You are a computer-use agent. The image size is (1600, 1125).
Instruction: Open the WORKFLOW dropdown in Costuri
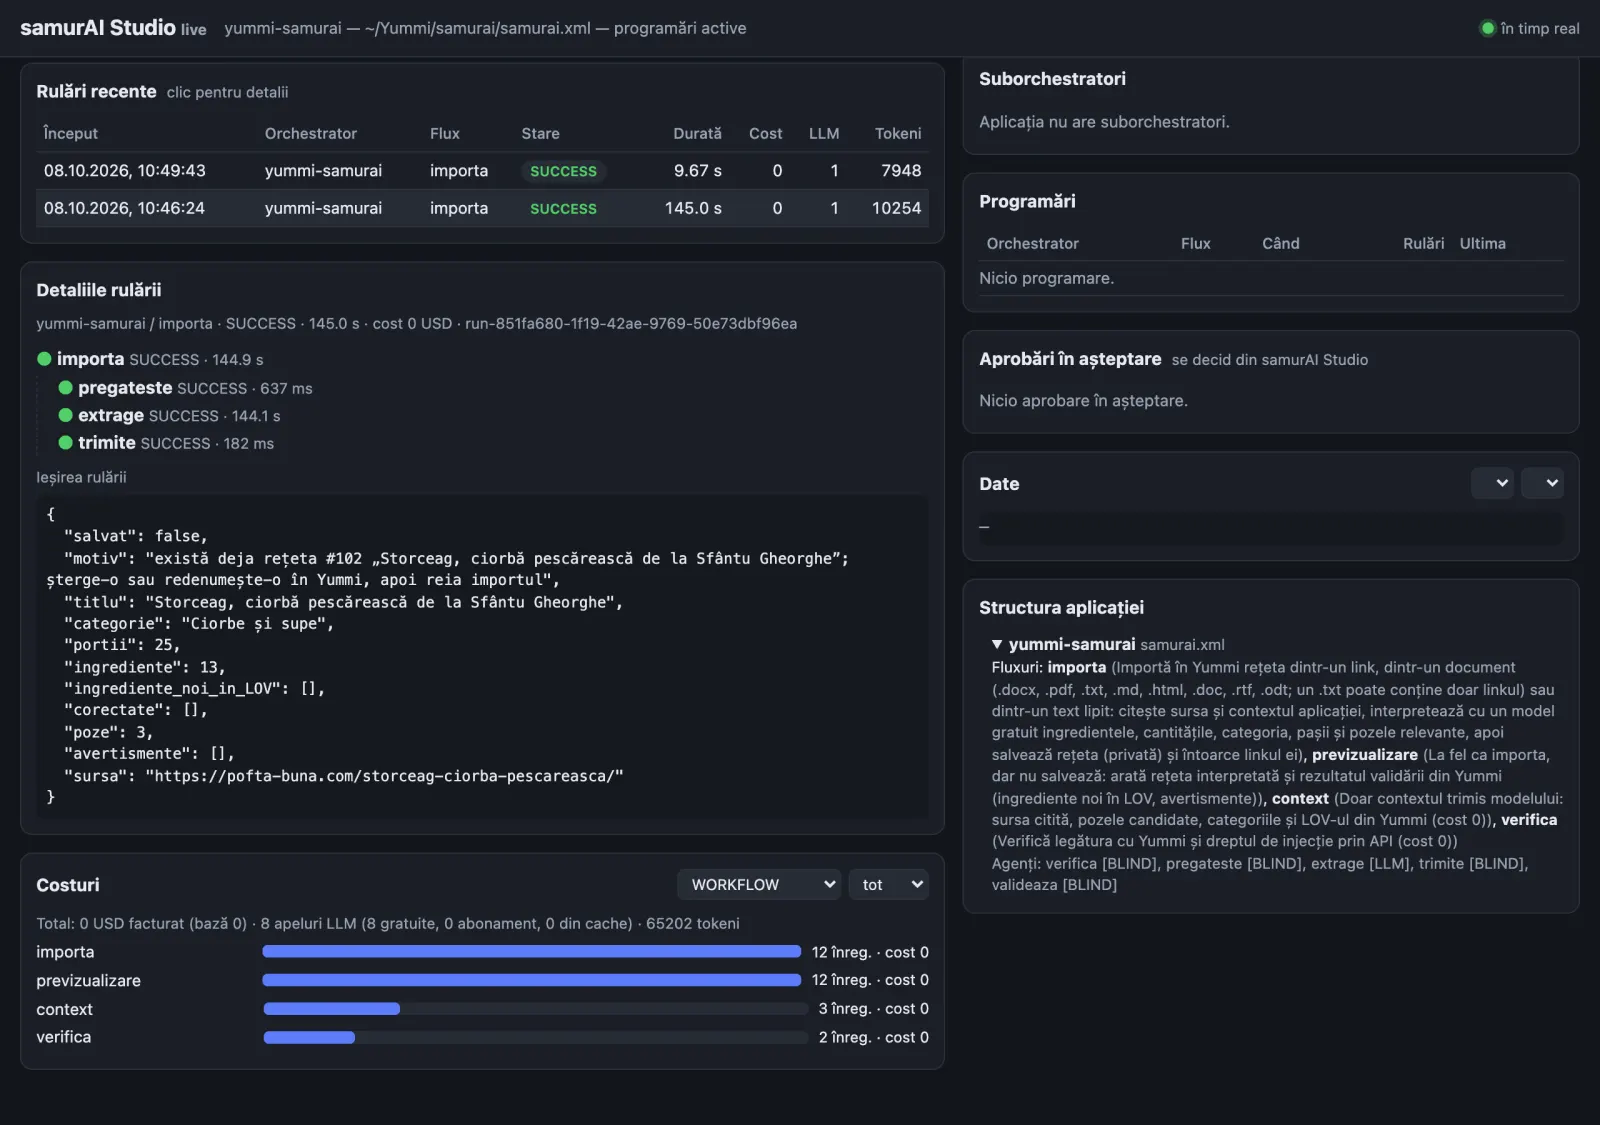(x=759, y=885)
